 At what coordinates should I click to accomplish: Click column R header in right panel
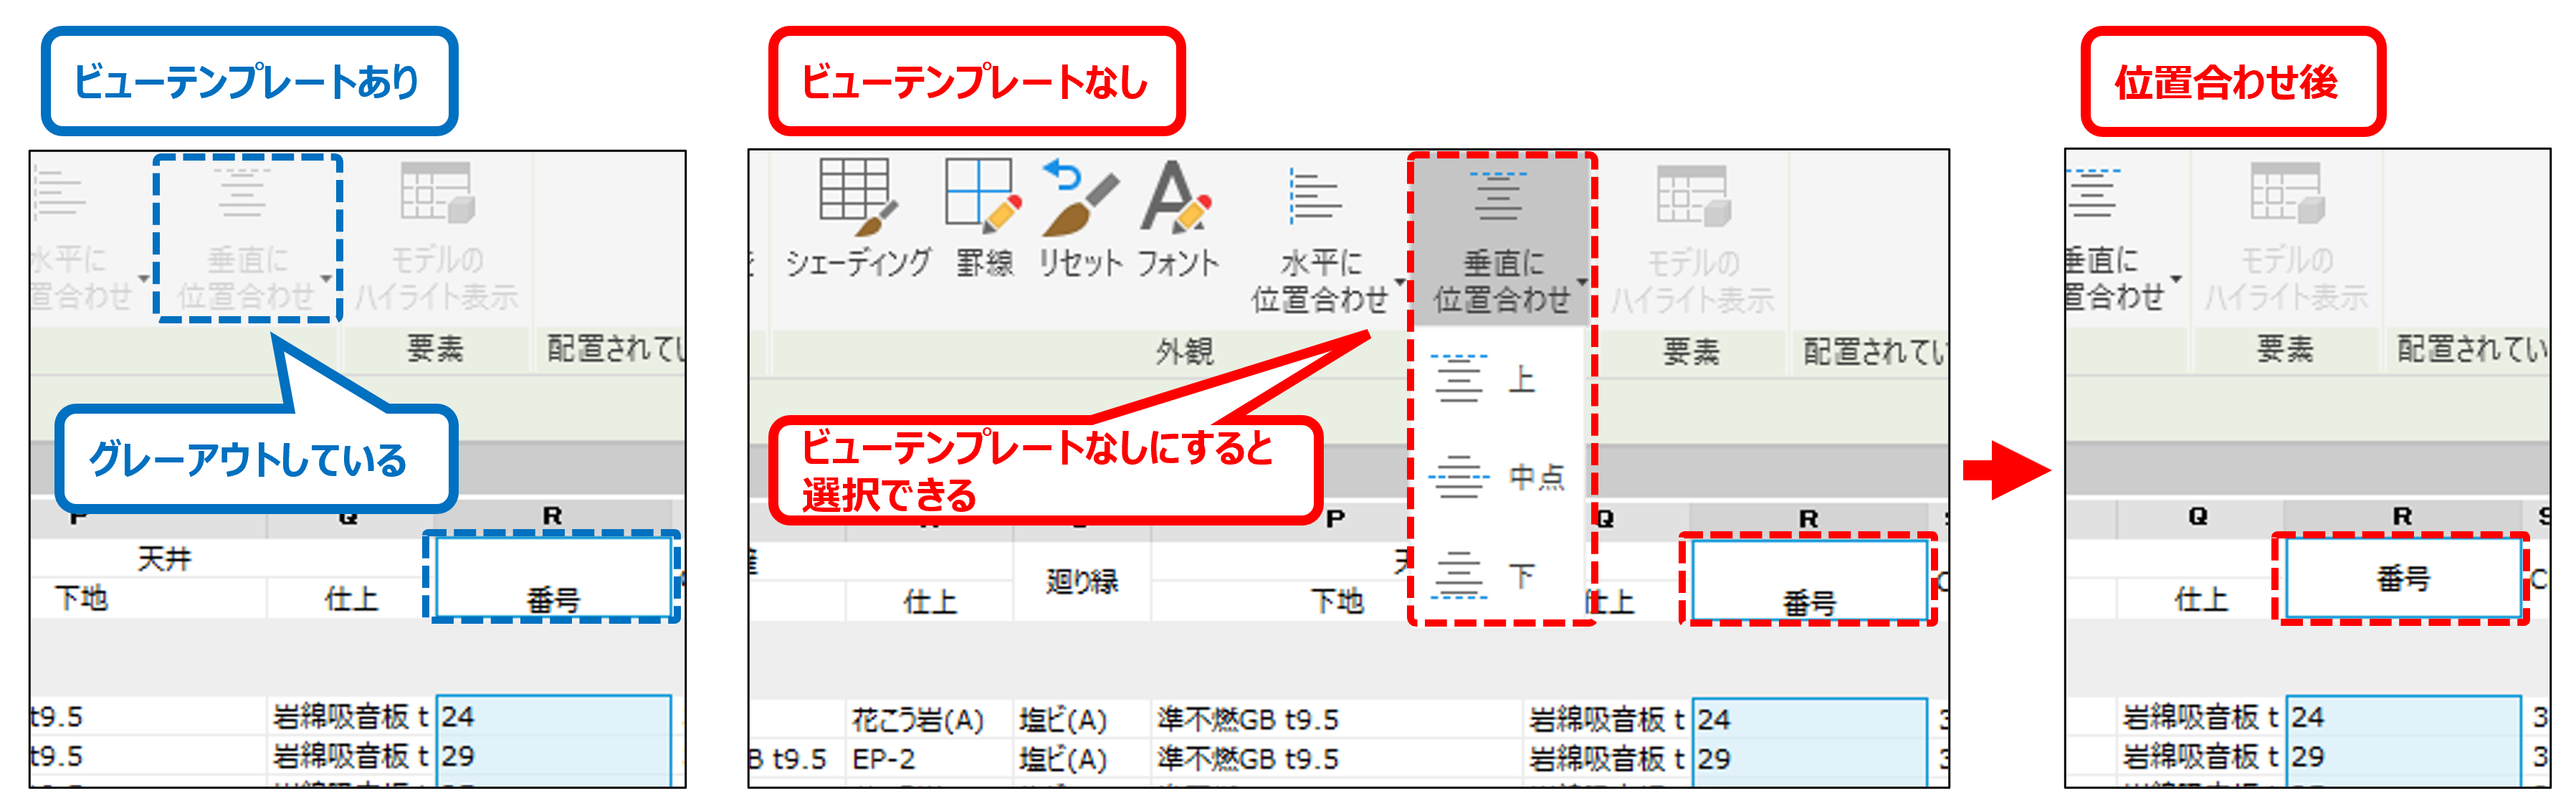[x=2402, y=516]
